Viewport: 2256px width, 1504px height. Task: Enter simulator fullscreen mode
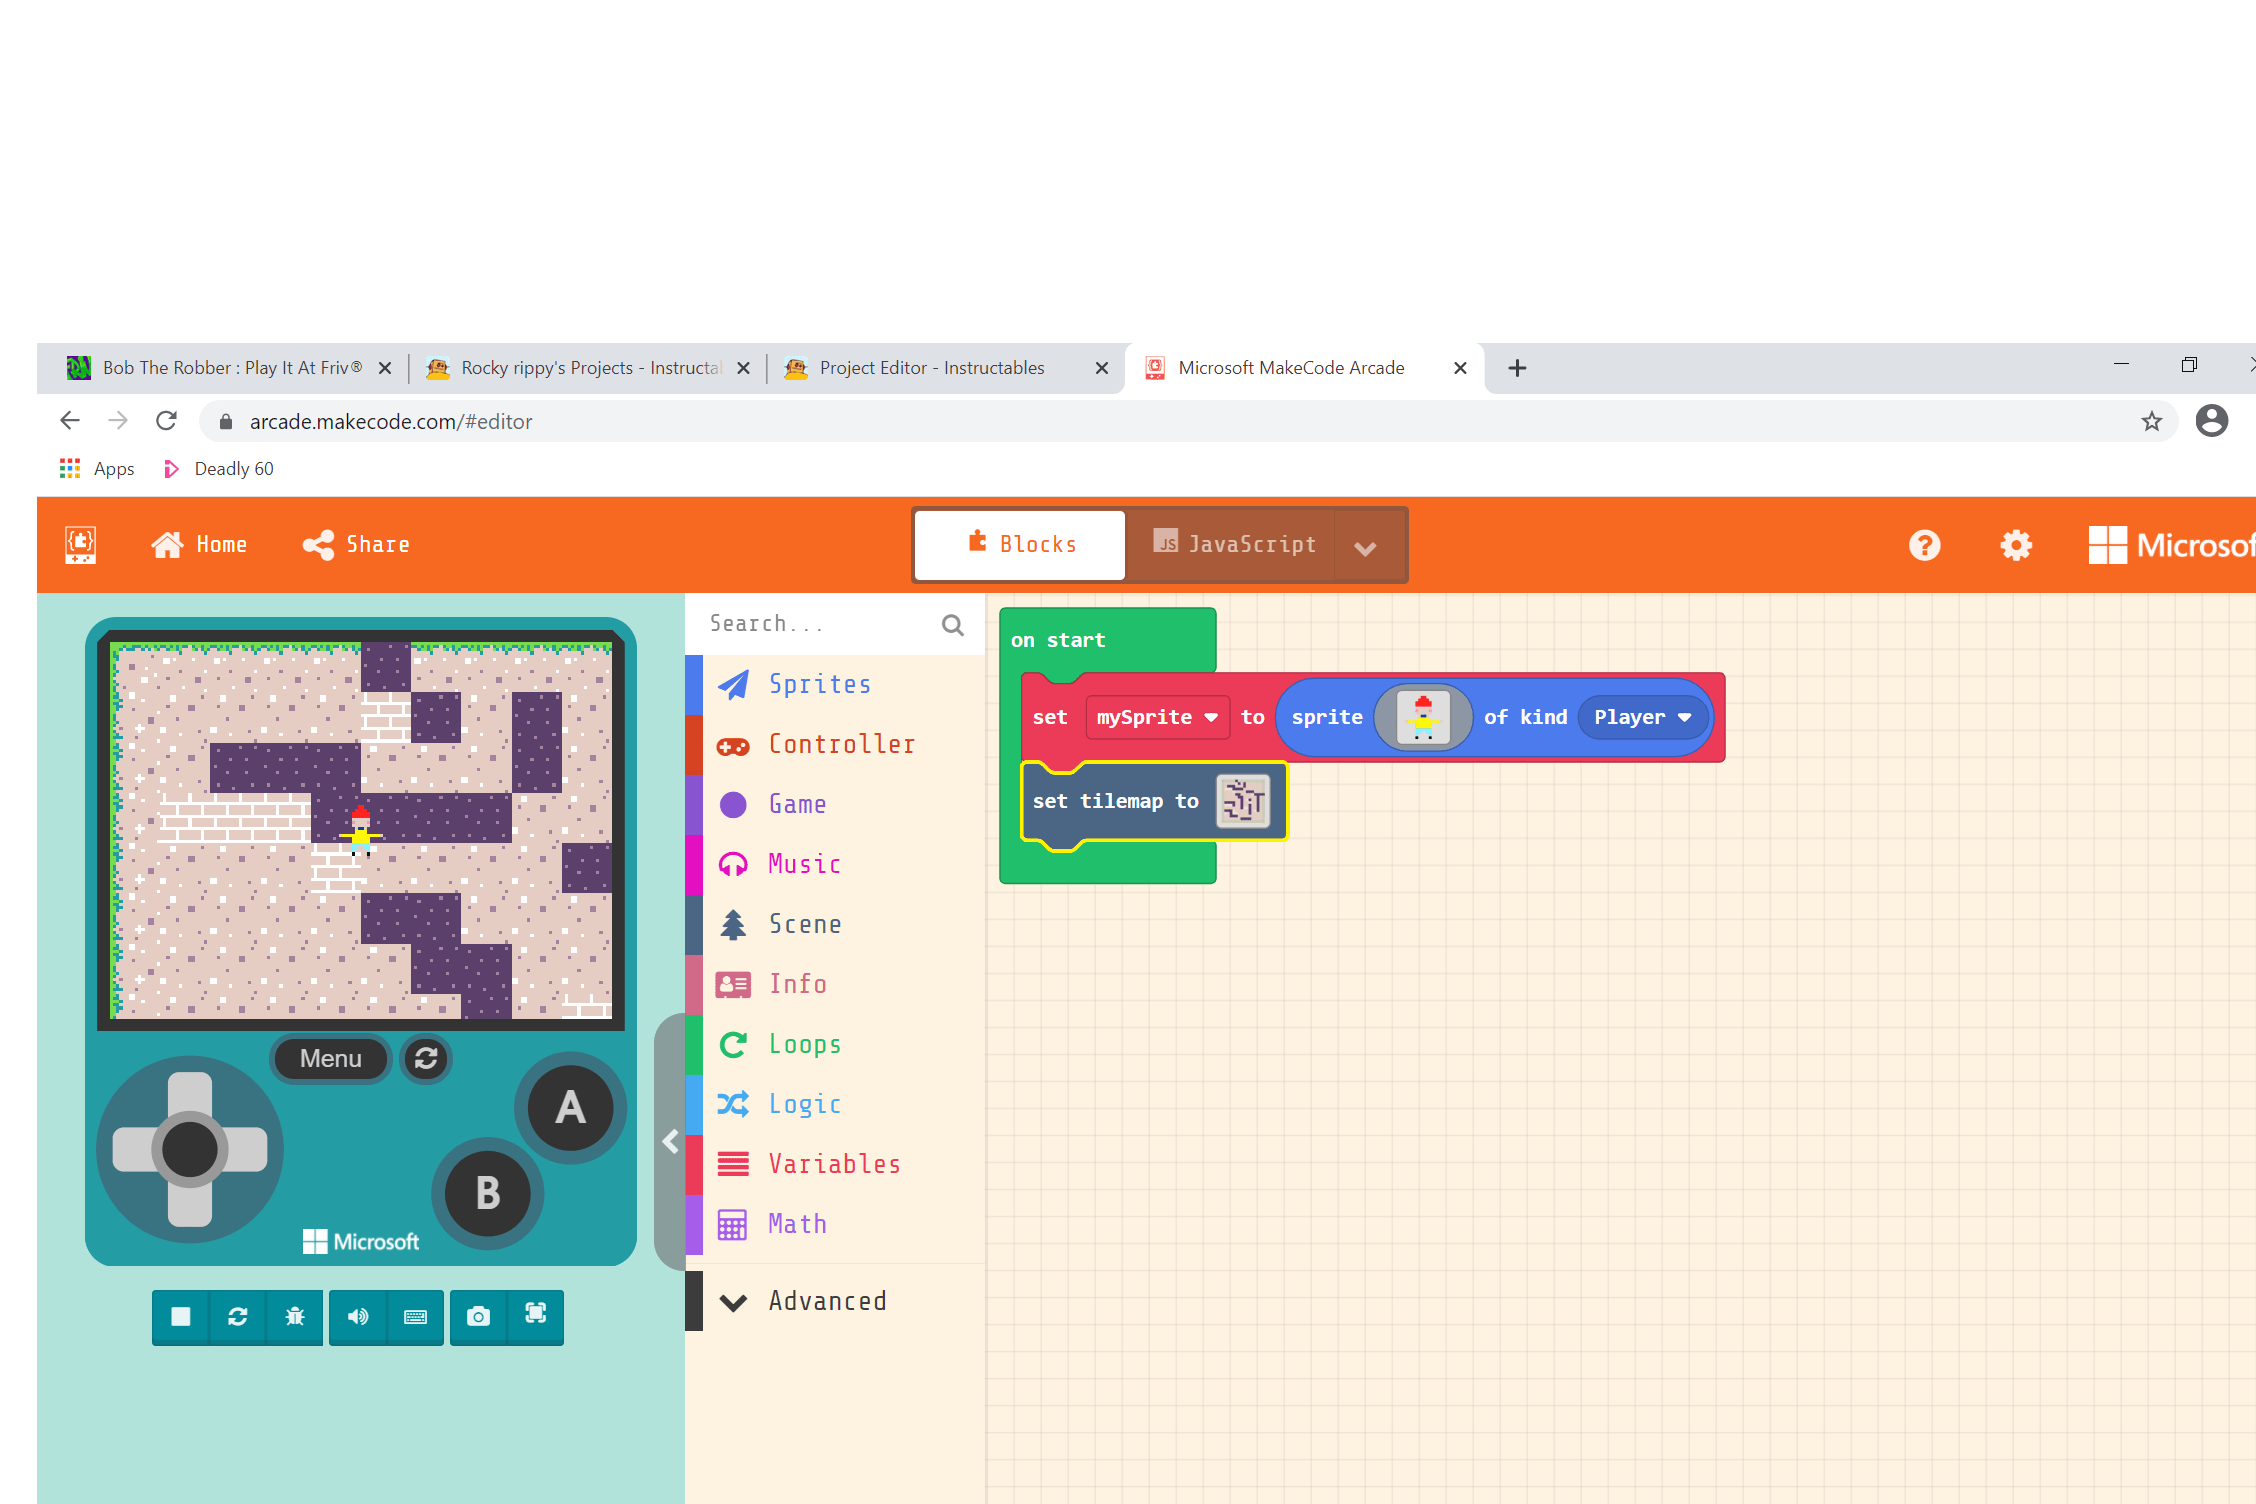click(x=536, y=1317)
